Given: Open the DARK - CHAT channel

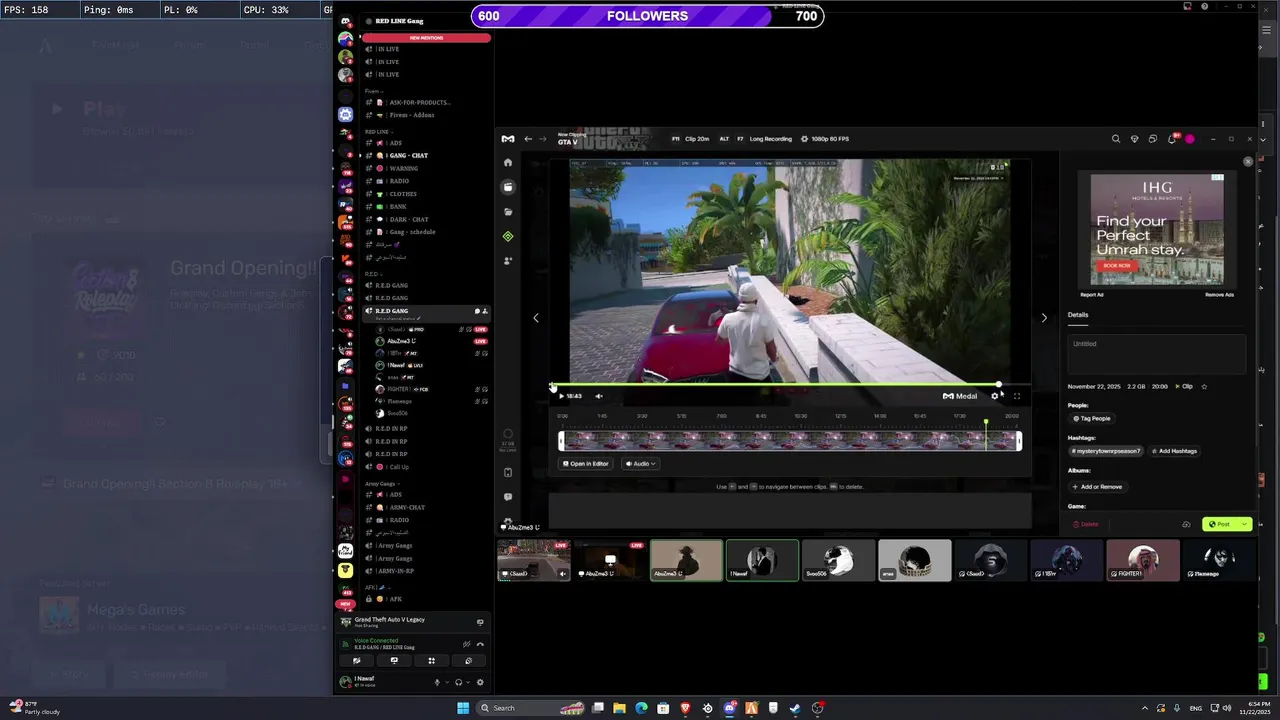Looking at the screenshot, I should coord(426,219).
